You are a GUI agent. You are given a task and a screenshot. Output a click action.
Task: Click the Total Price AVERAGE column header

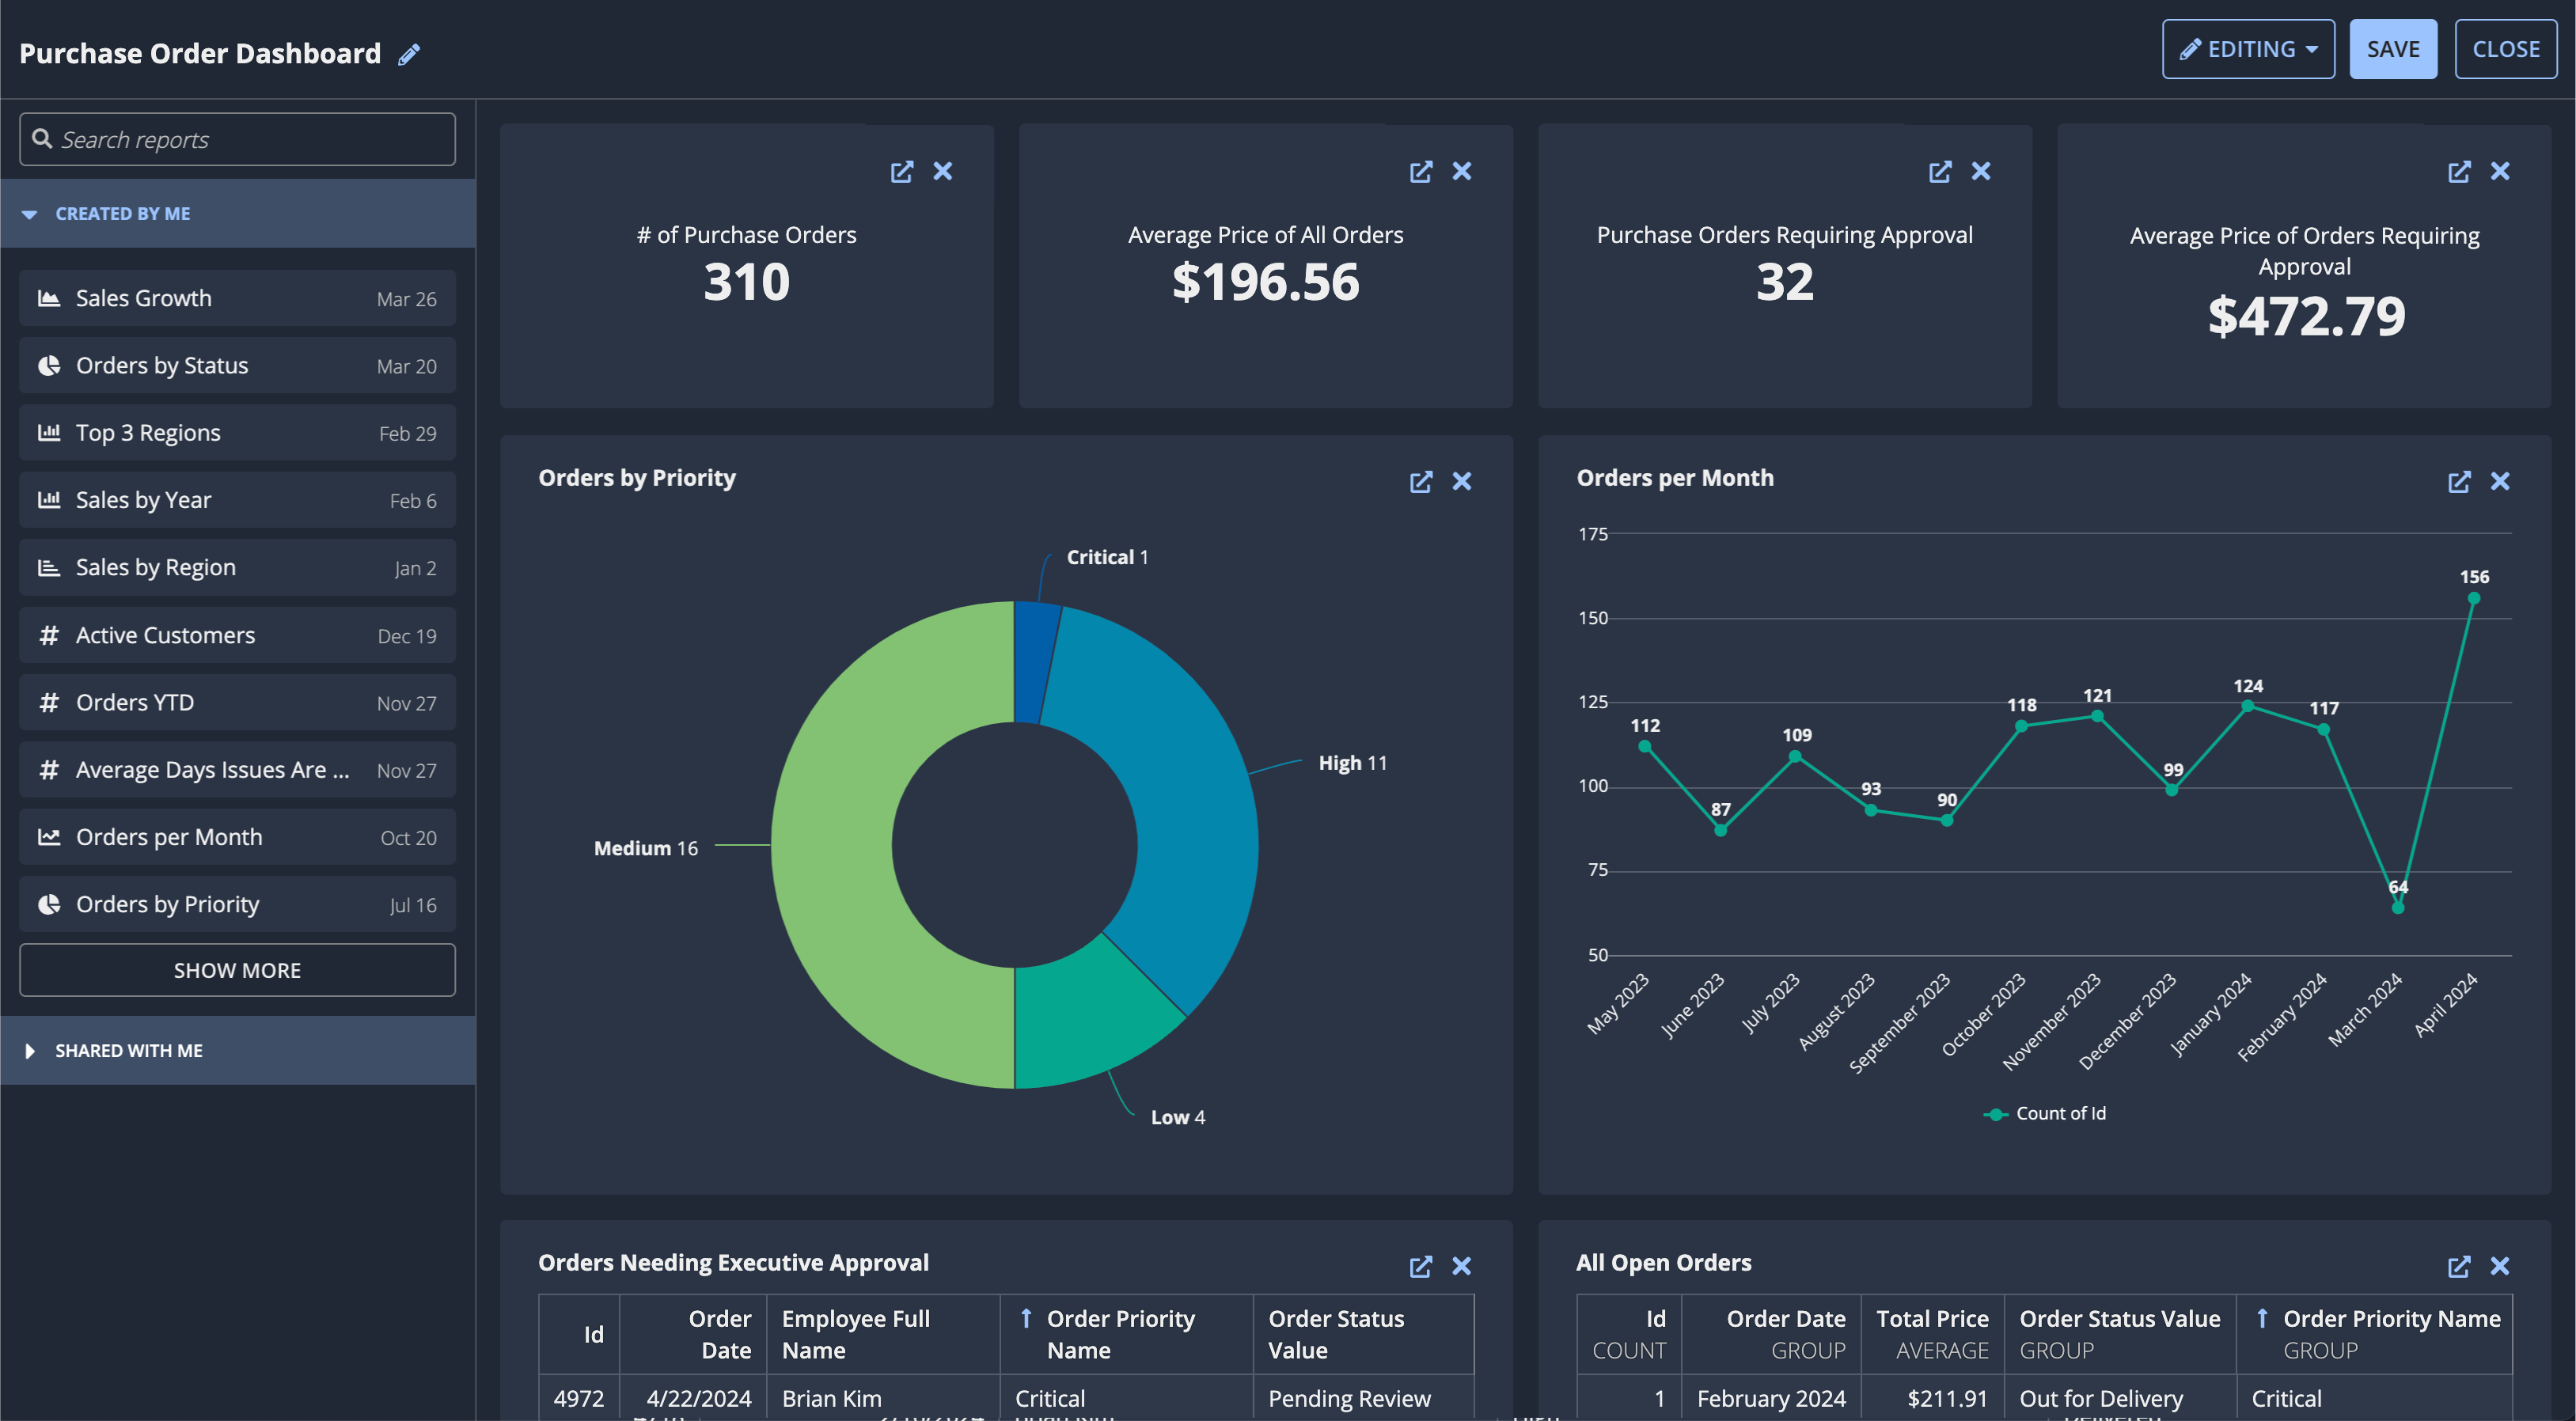coord(1932,1334)
